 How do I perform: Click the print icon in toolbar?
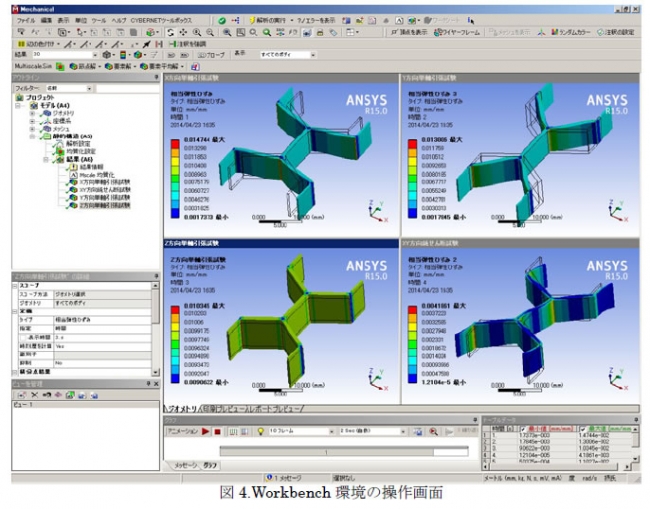point(320,32)
